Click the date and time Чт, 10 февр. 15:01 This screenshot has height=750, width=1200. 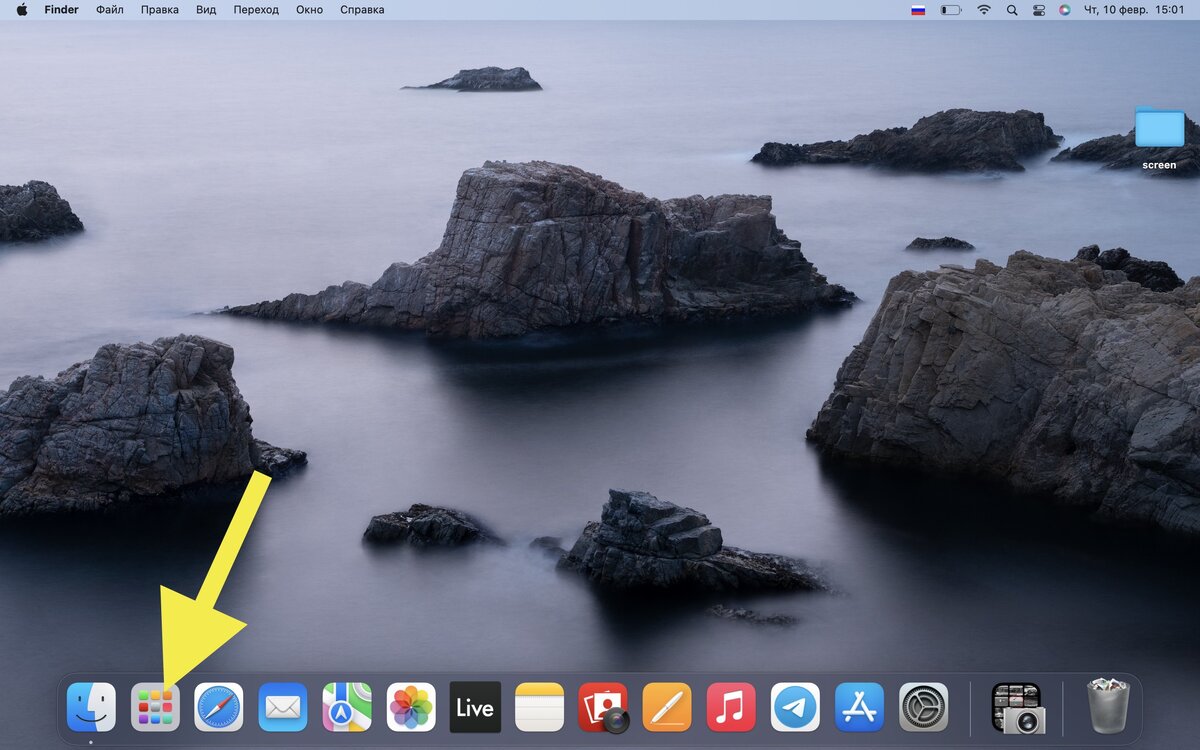[x=1134, y=10]
